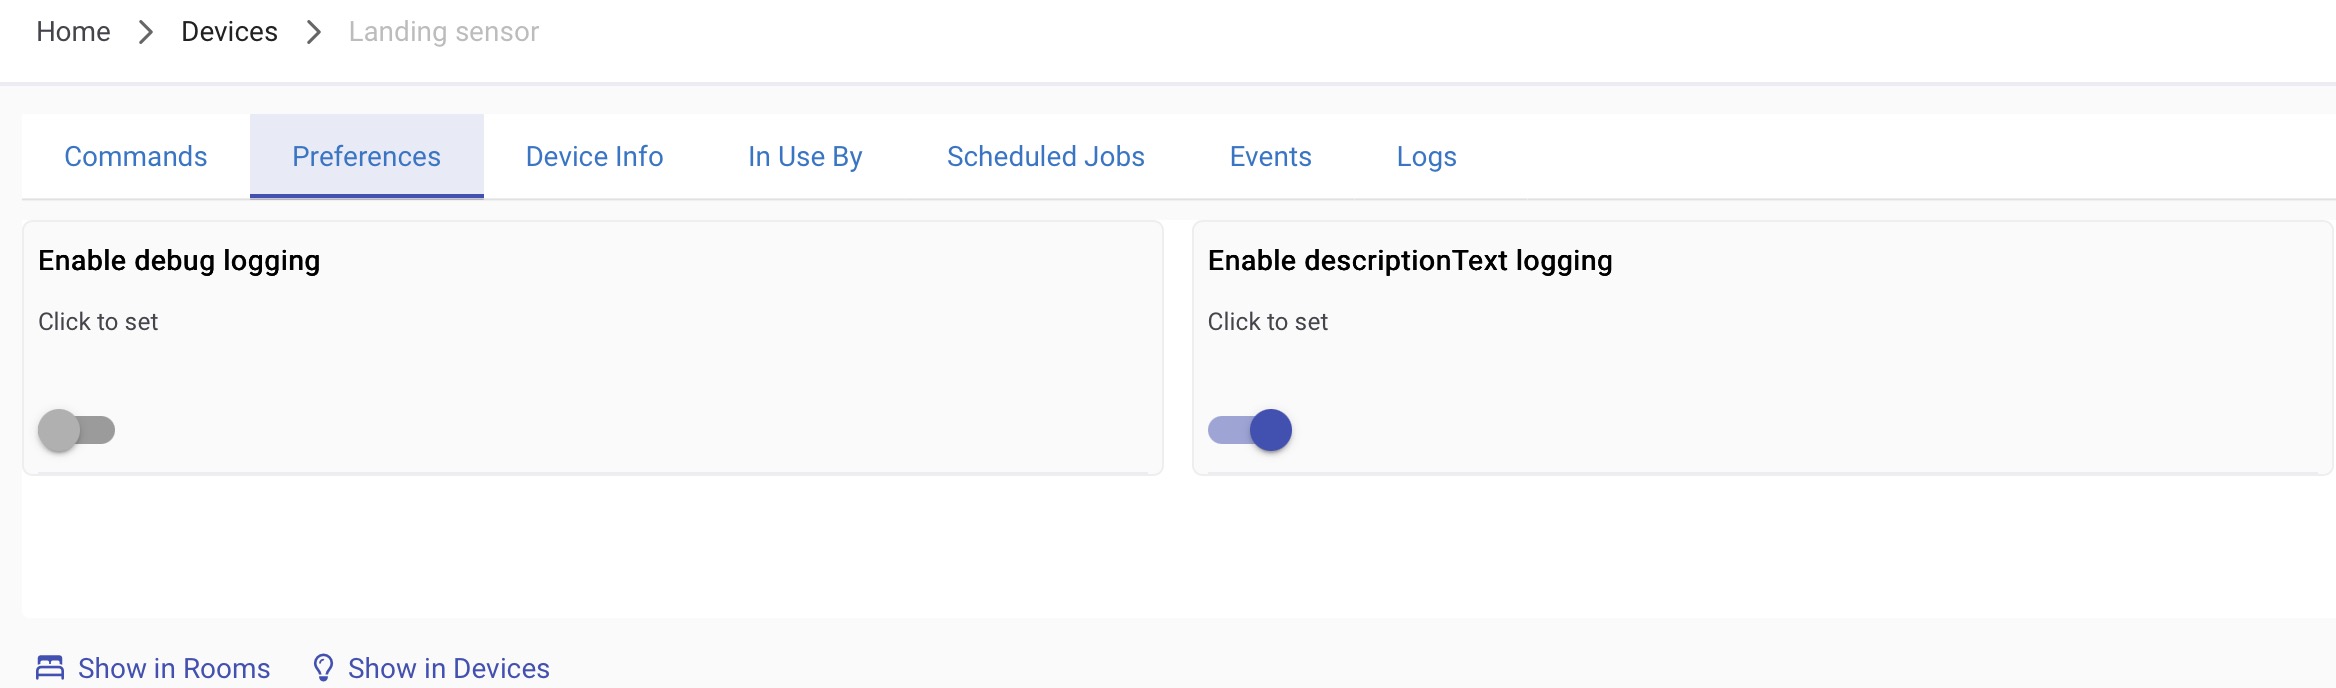2336x688 pixels.
Task: Open the Commands tab
Action: coord(136,157)
